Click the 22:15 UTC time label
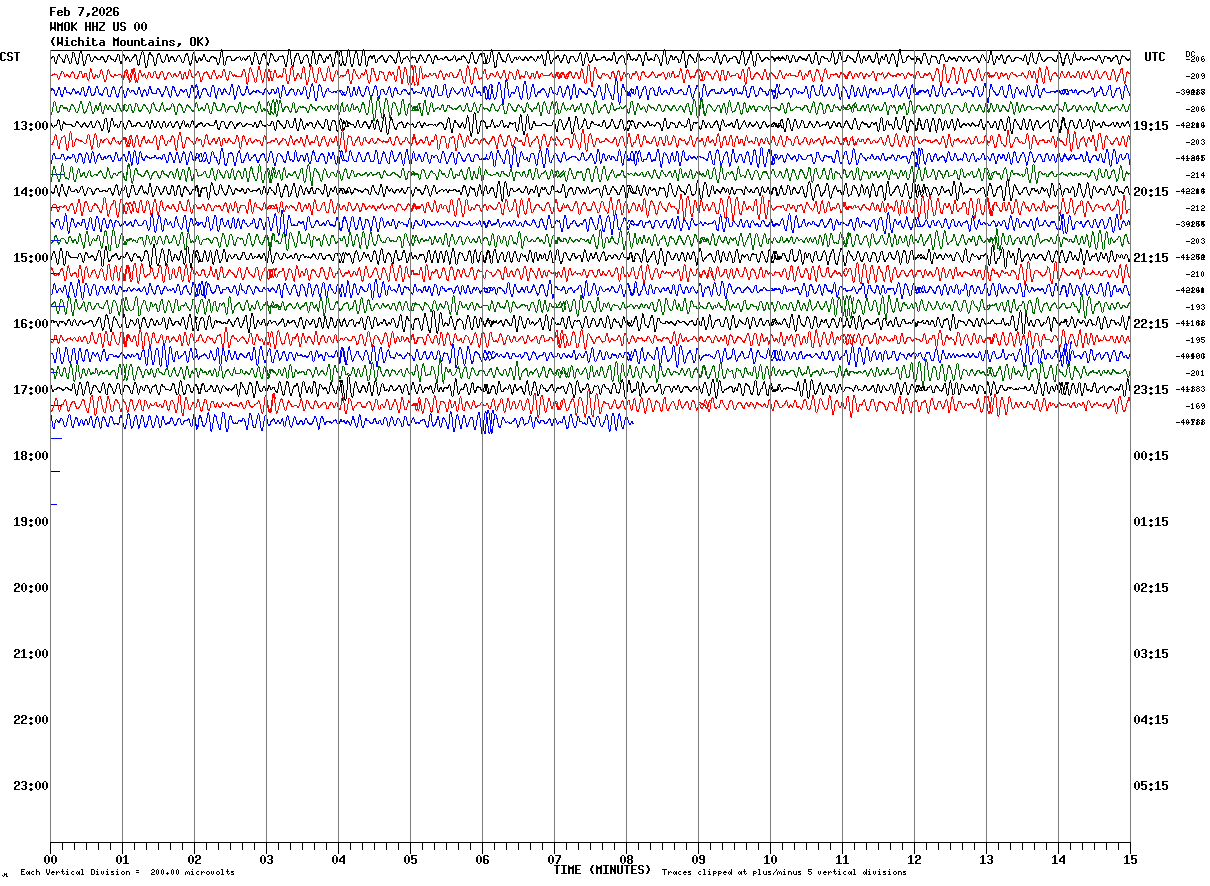1210x886 pixels. [1151, 324]
